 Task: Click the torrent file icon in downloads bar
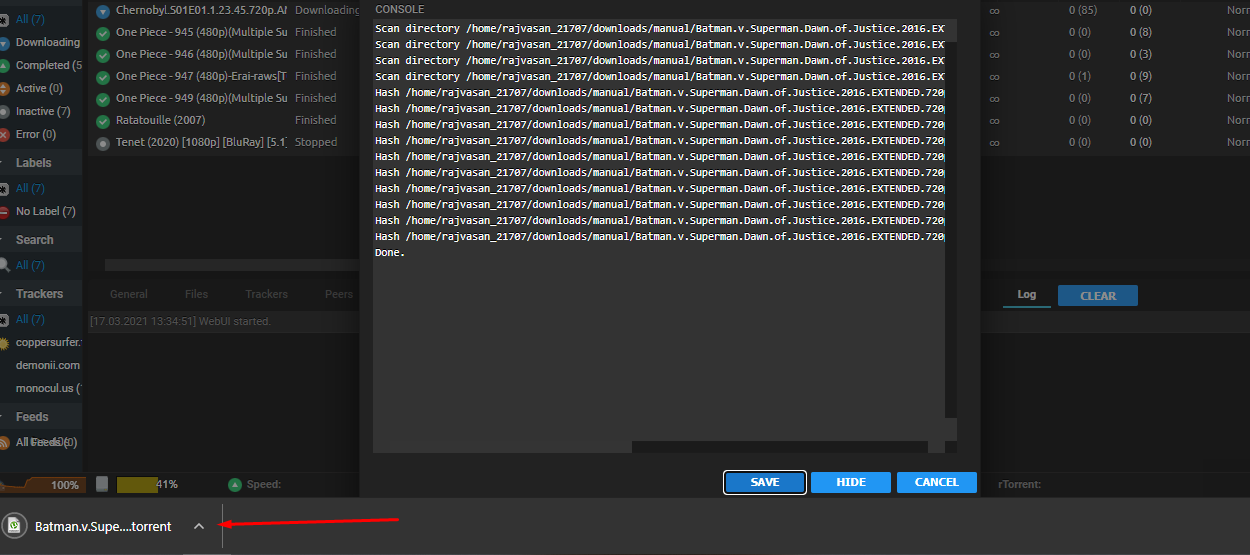15,526
